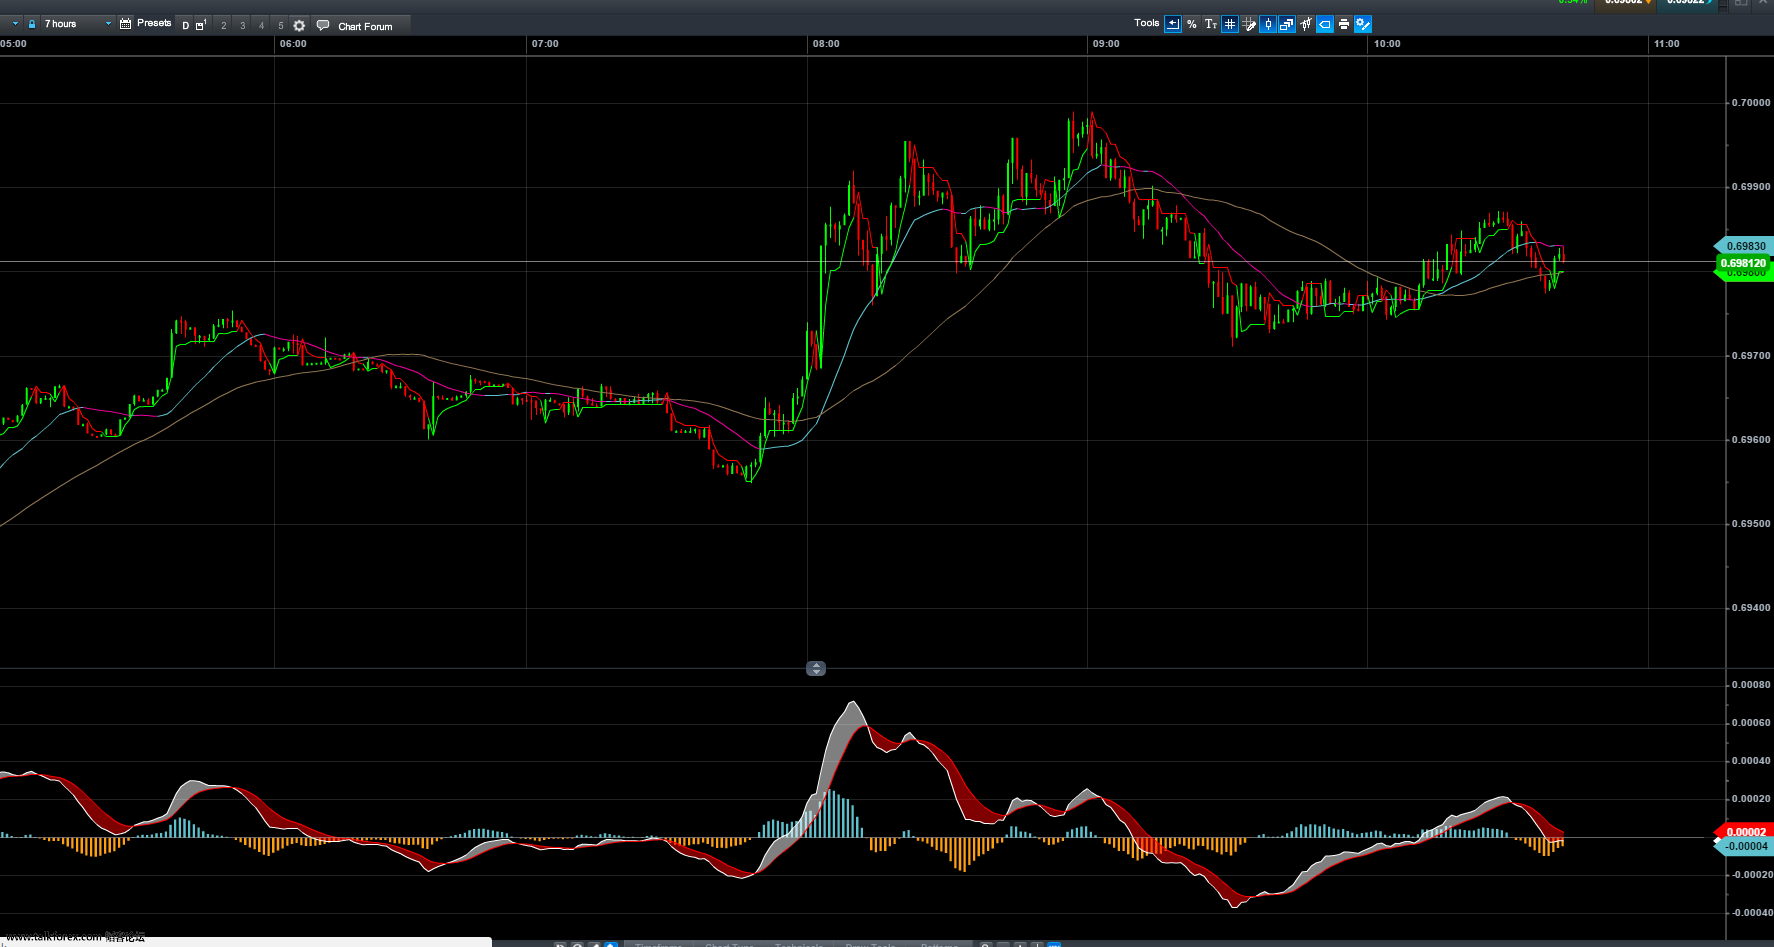Viewport: 1774px width, 947px height.
Task: Click the 0.69500 price axis label
Action: click(1751, 524)
